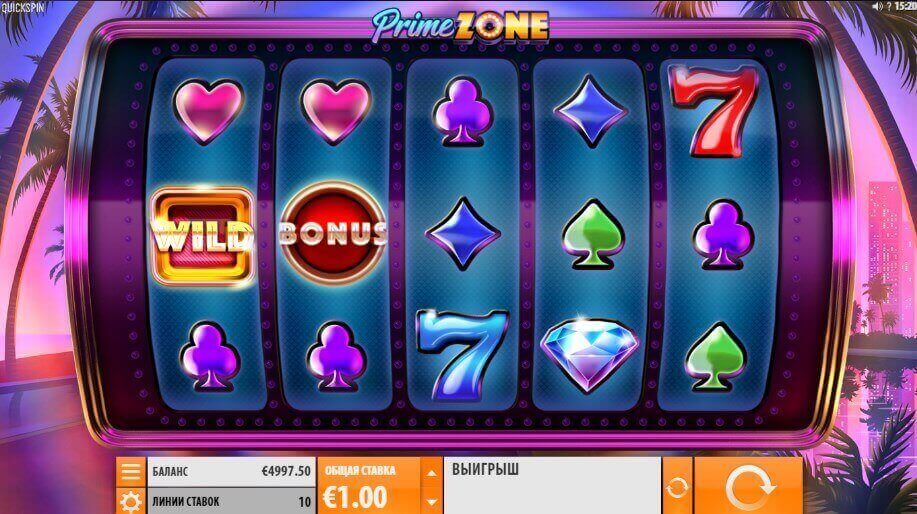This screenshot has width=917, height=514.
Task: Click the Выигрыш win panel
Action: 552,486
